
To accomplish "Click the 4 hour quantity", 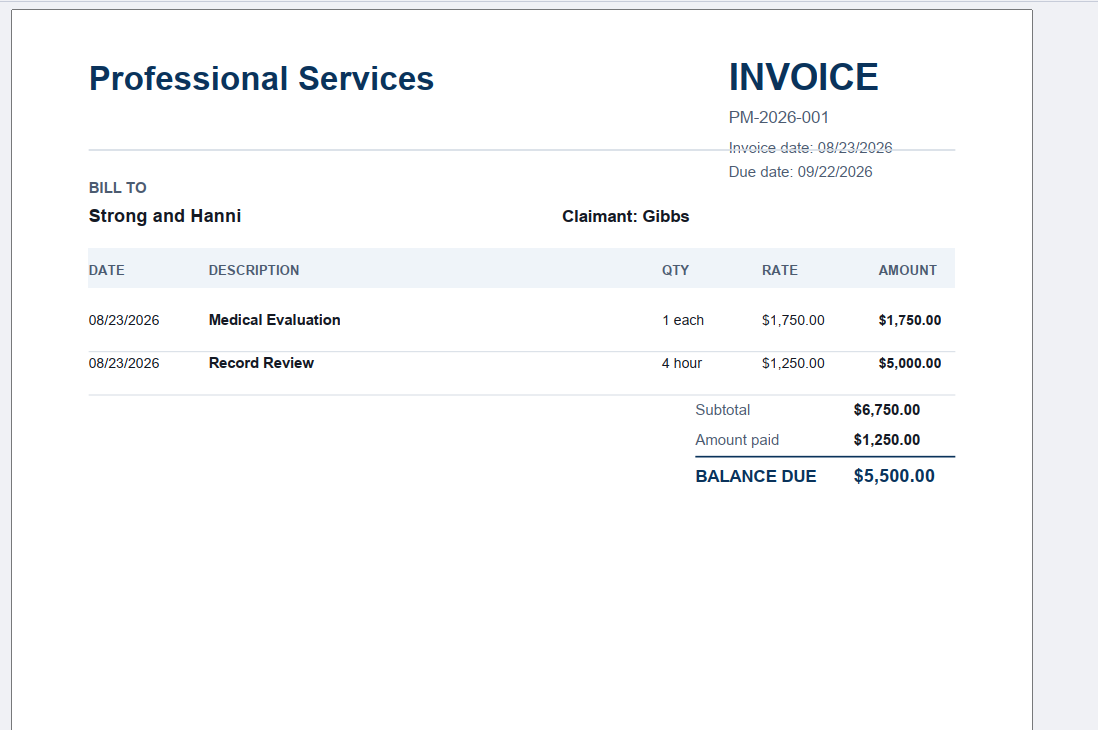I will click(x=681, y=364).
